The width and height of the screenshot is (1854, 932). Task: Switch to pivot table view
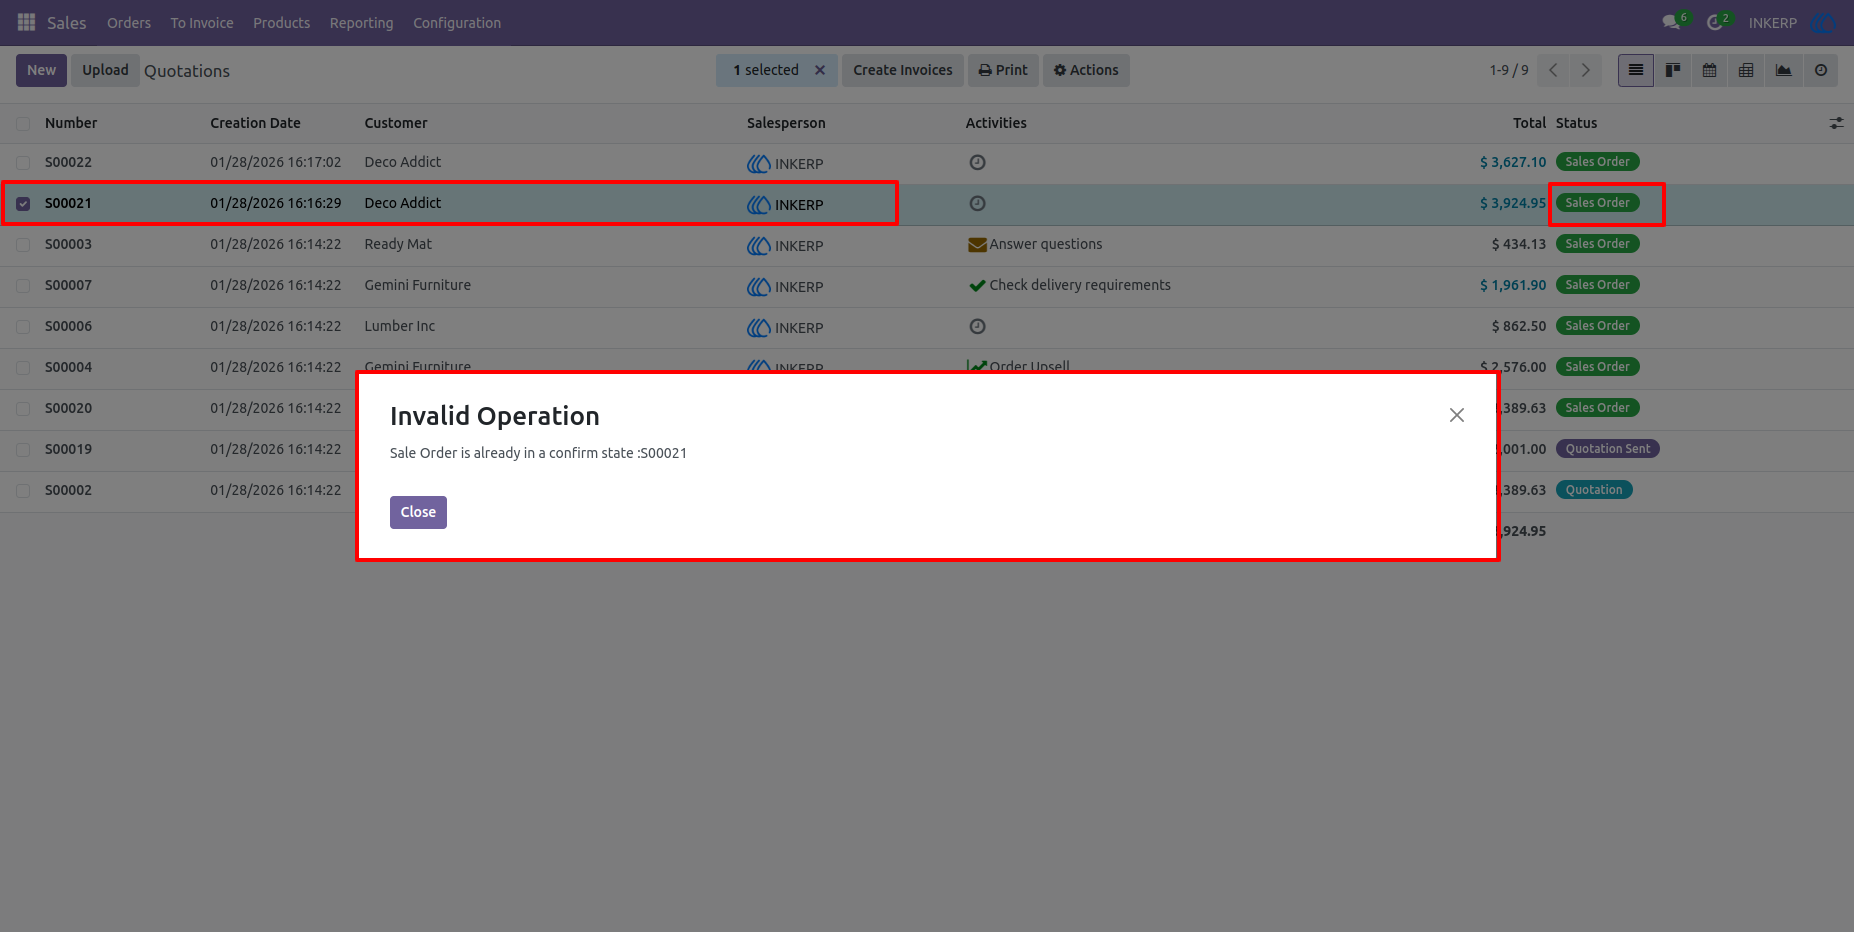pos(1746,70)
